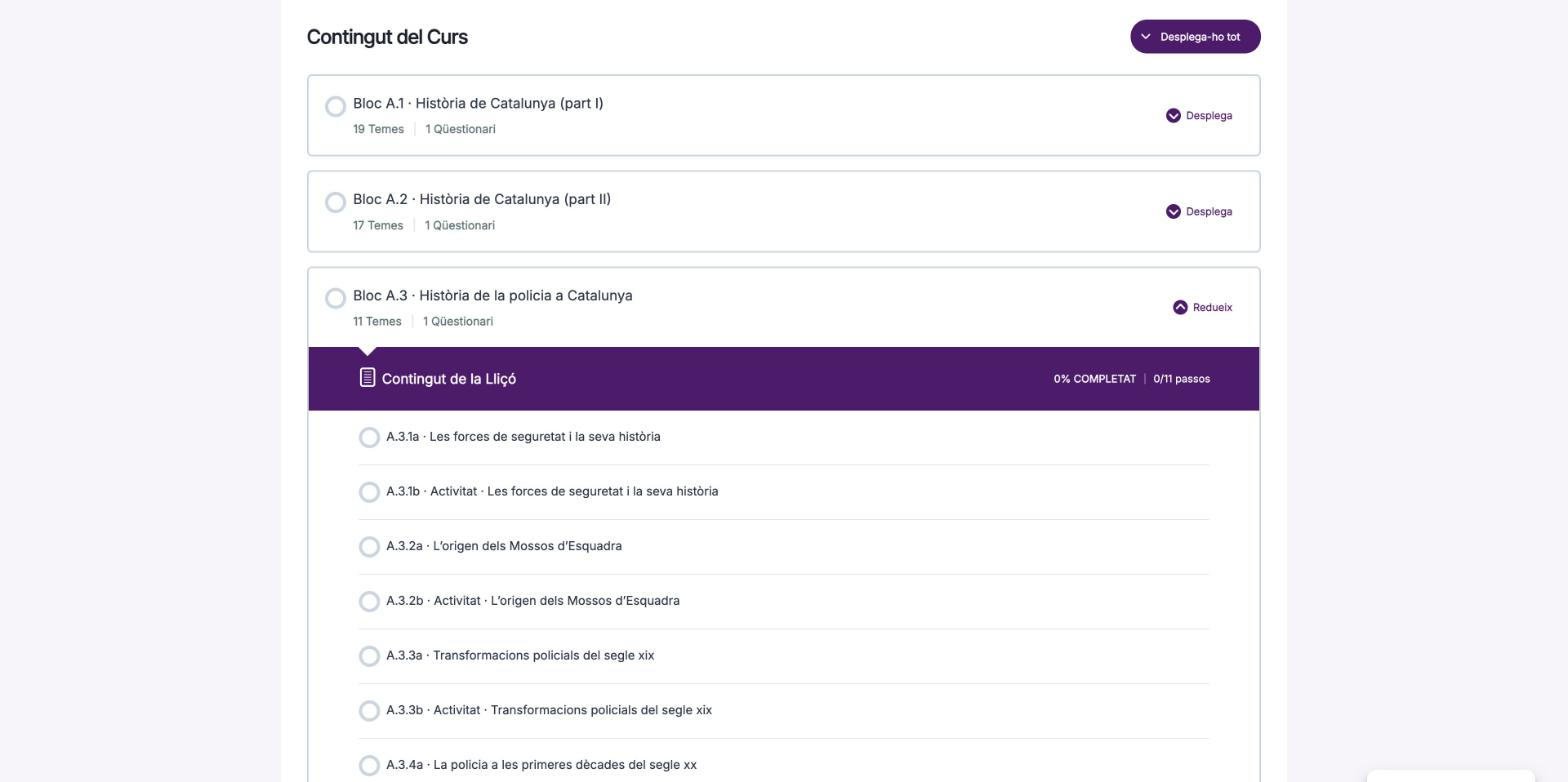Click '0% COMPLETAT' progress text

tap(1094, 379)
